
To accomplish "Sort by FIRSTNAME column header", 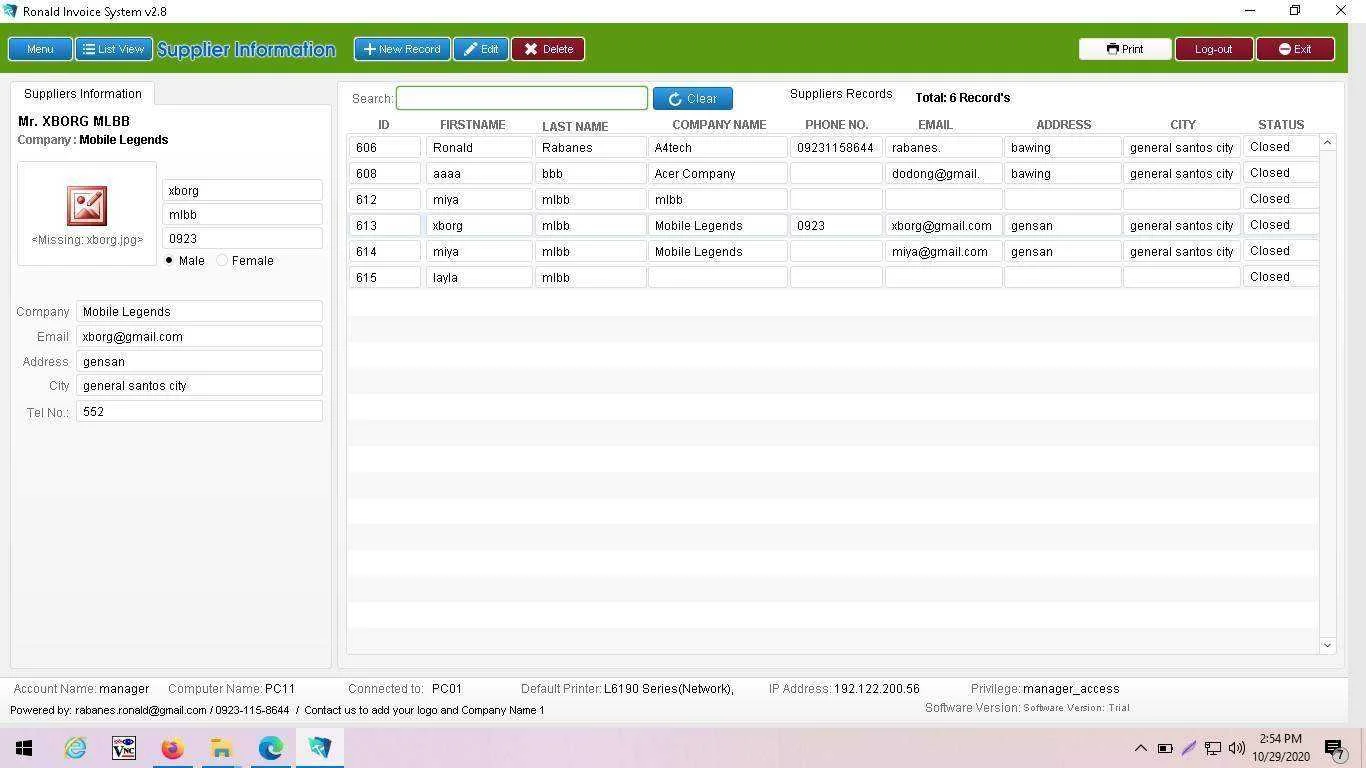I will pos(473,125).
